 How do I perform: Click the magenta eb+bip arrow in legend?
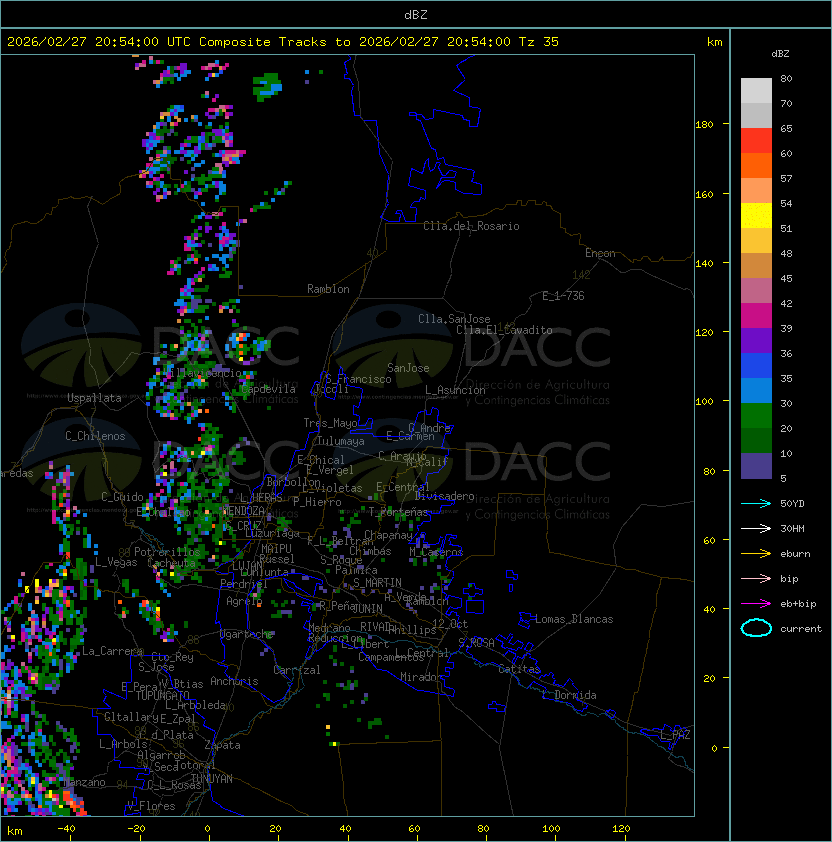(x=756, y=604)
